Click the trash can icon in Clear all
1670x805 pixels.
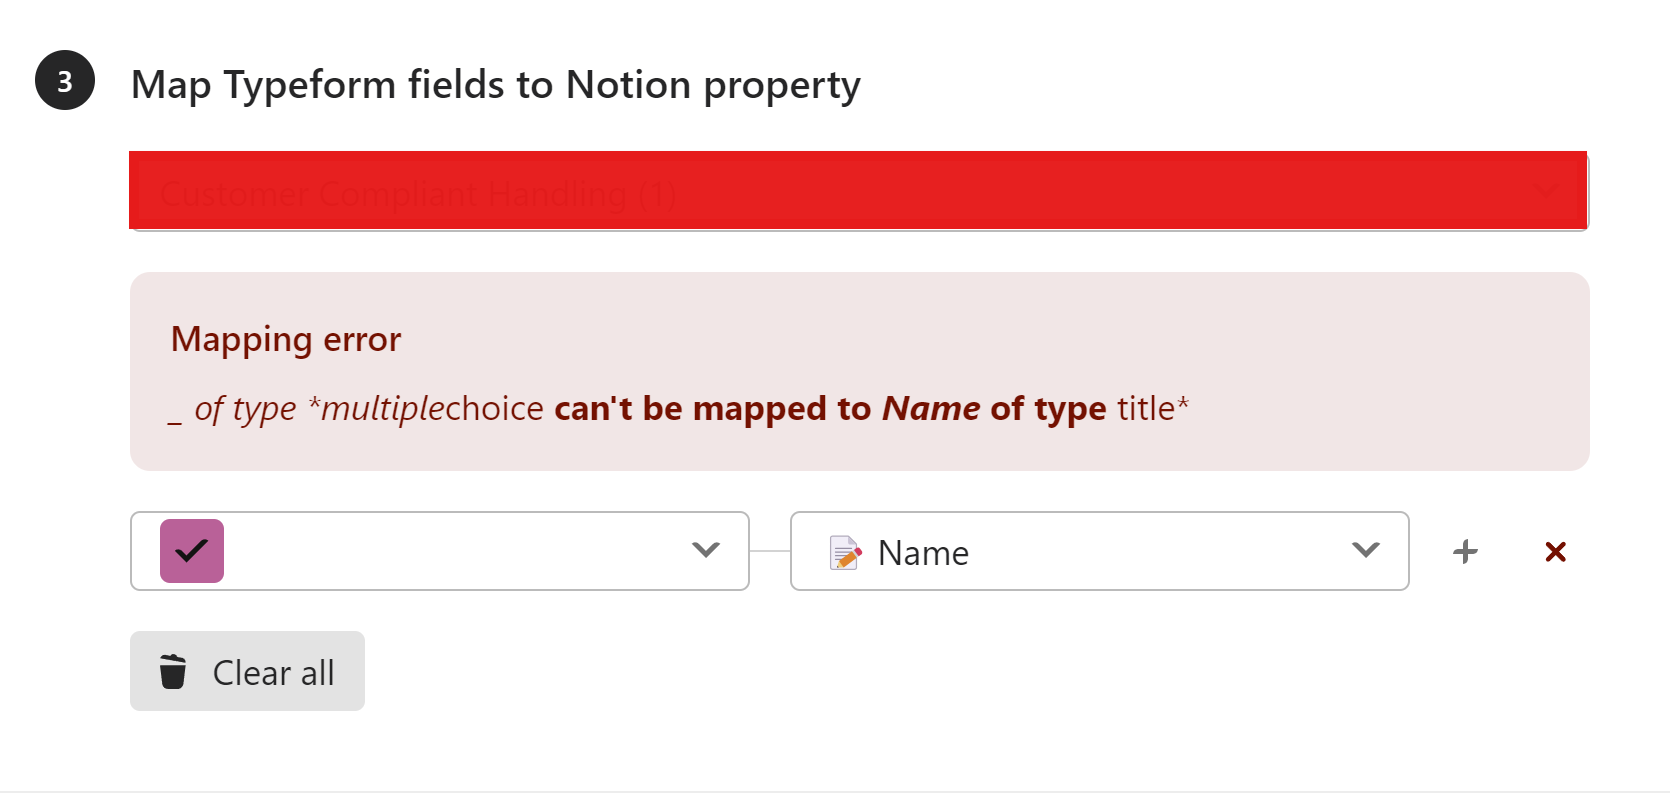point(173,672)
